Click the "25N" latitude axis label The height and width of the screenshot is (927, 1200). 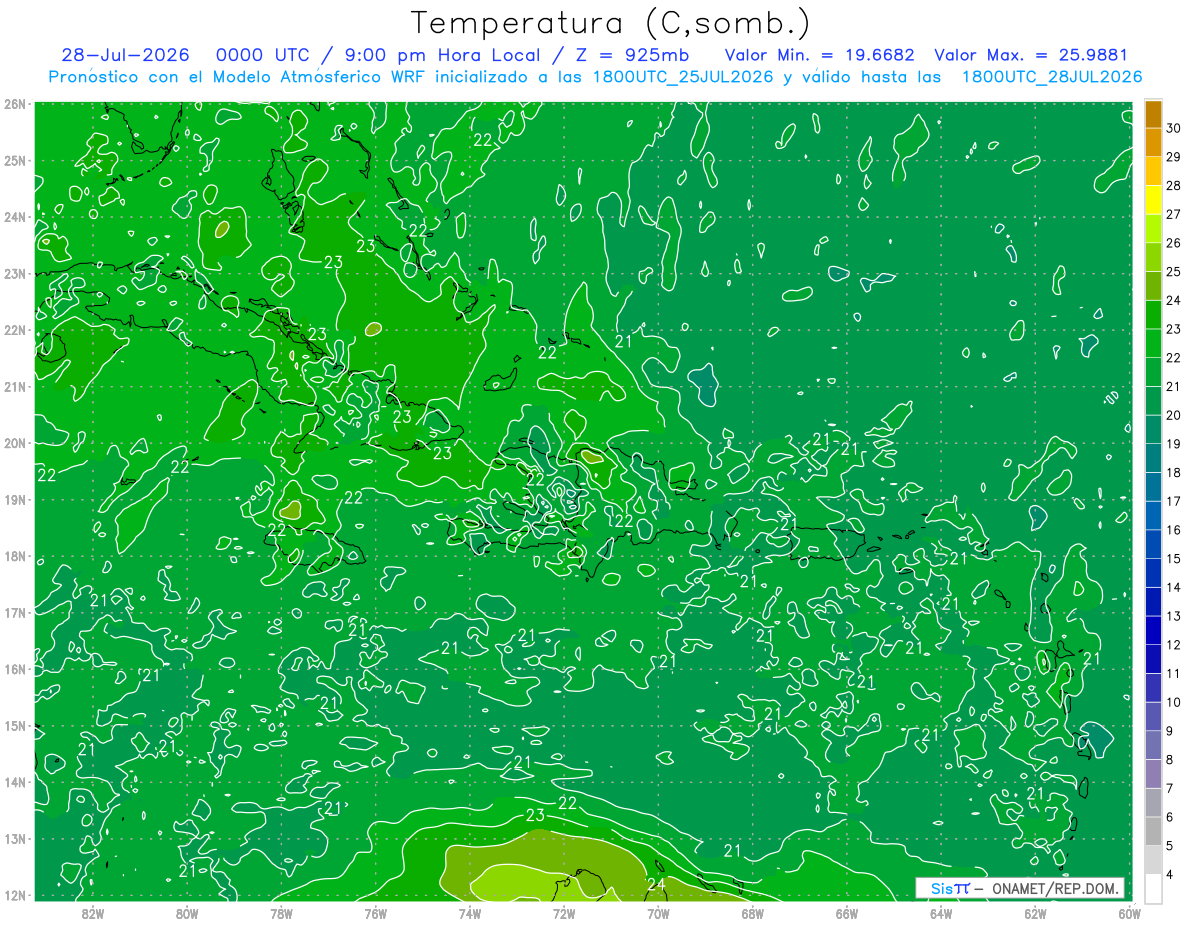pyautogui.click(x=15, y=161)
